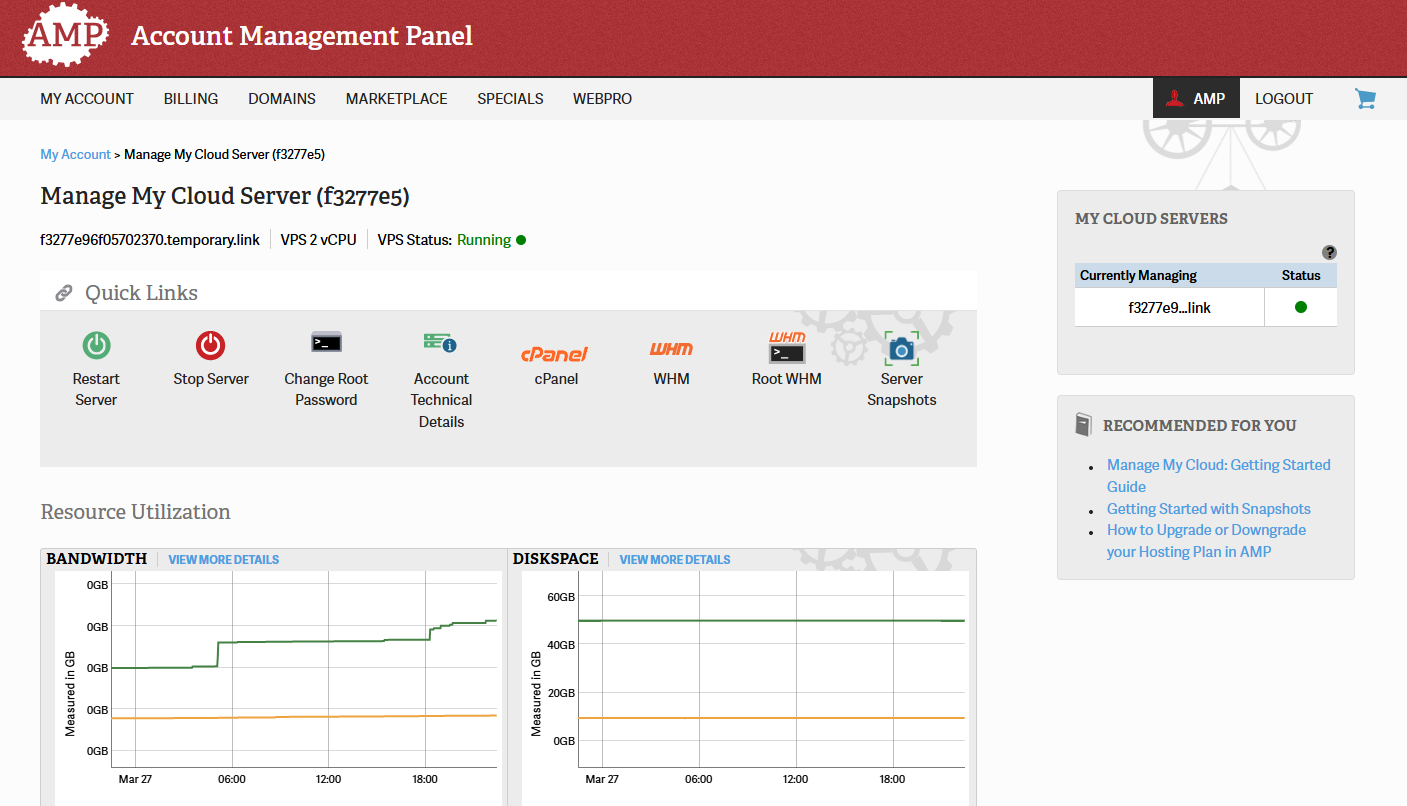Open Change Root Password terminal icon
The height and width of the screenshot is (806, 1407).
point(326,342)
